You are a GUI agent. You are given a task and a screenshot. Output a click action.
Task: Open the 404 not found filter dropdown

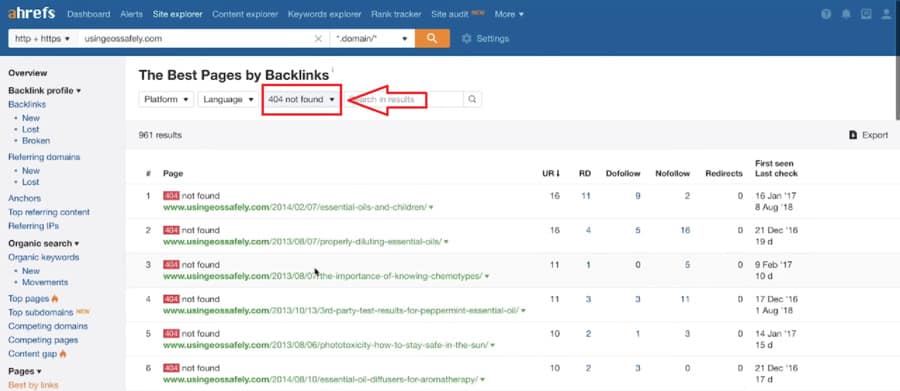pos(301,99)
